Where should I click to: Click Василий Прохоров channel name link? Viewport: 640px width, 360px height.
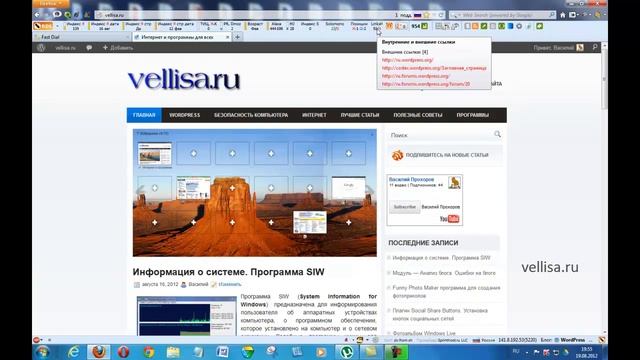[x=411, y=179]
